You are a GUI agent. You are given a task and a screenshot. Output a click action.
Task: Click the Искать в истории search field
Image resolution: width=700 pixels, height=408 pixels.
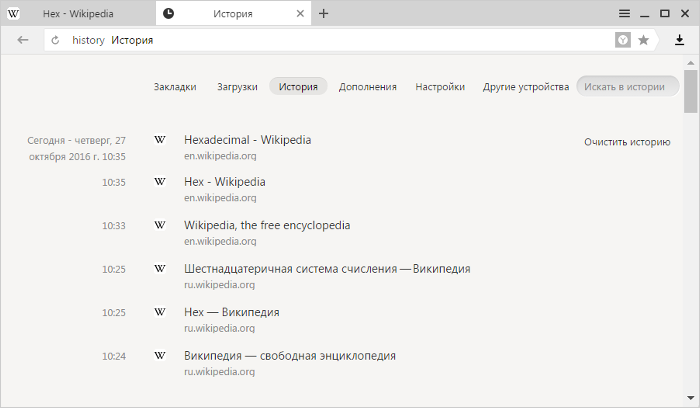coord(628,86)
